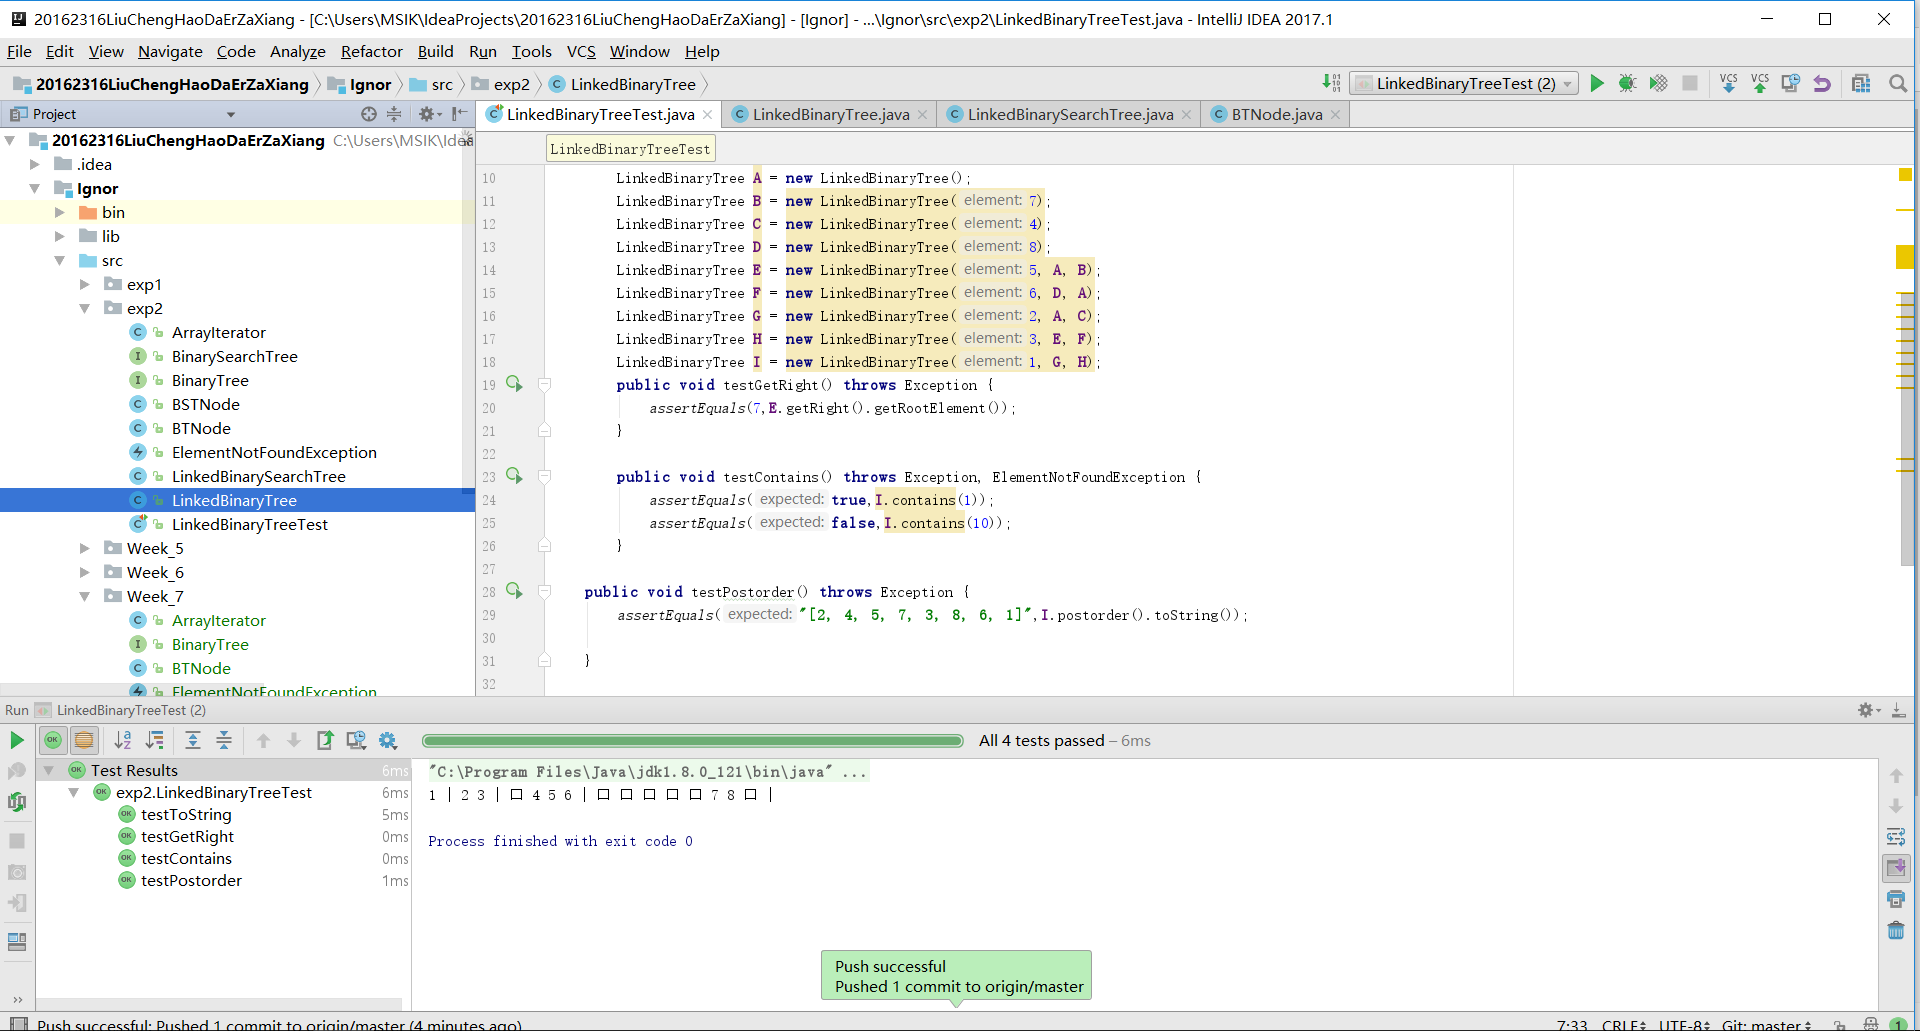Hide the Project panel with the hide icon
The height and width of the screenshot is (1031, 1920).
tap(458, 114)
